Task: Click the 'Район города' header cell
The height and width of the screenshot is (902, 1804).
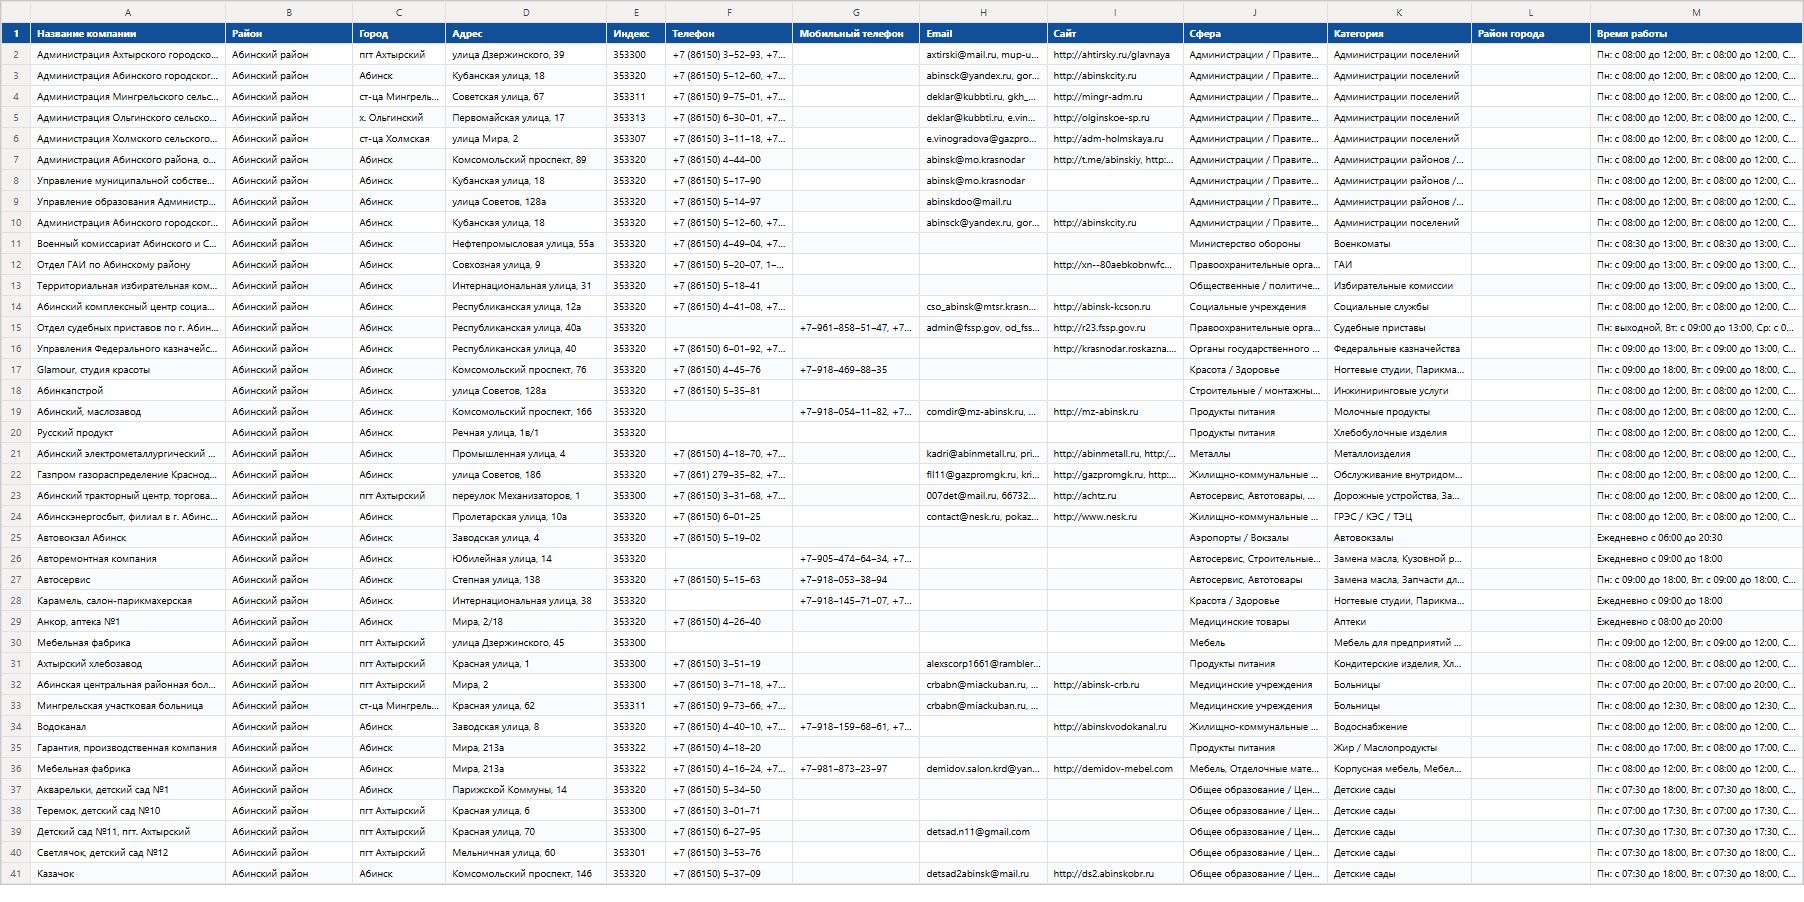Action: click(1531, 34)
